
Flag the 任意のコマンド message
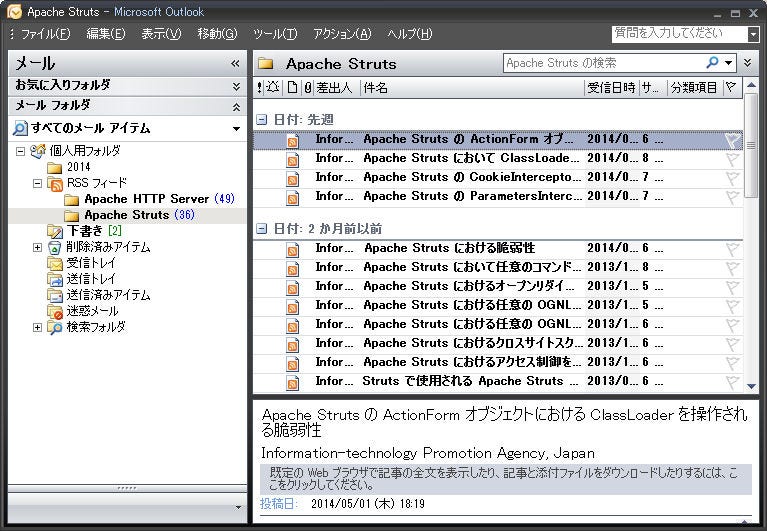(x=732, y=268)
